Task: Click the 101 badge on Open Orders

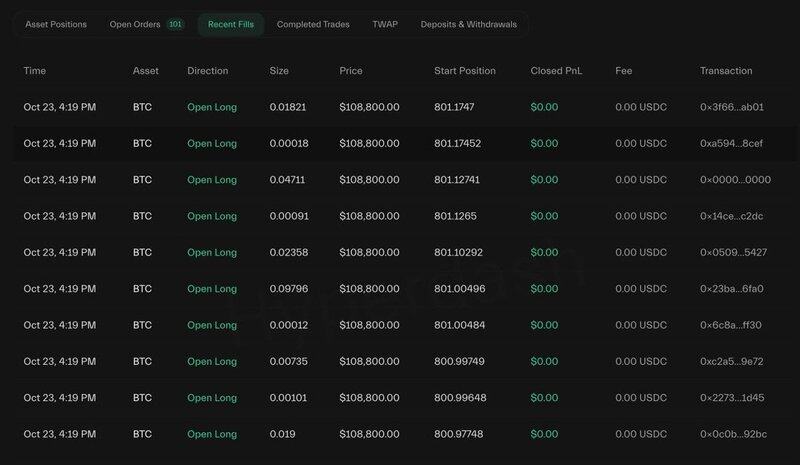Action: coord(175,24)
